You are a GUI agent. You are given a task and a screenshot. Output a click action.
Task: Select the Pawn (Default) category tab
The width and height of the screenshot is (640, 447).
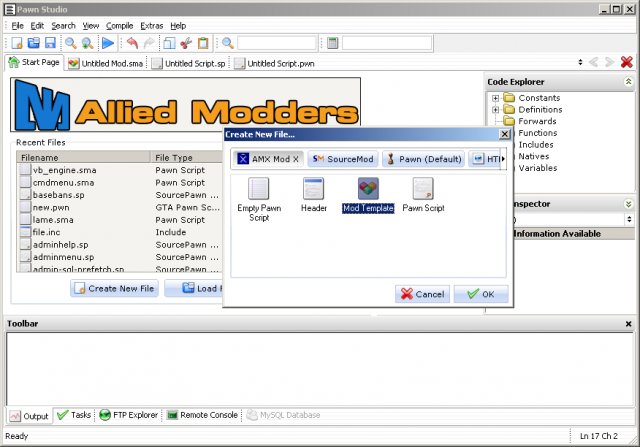click(423, 159)
